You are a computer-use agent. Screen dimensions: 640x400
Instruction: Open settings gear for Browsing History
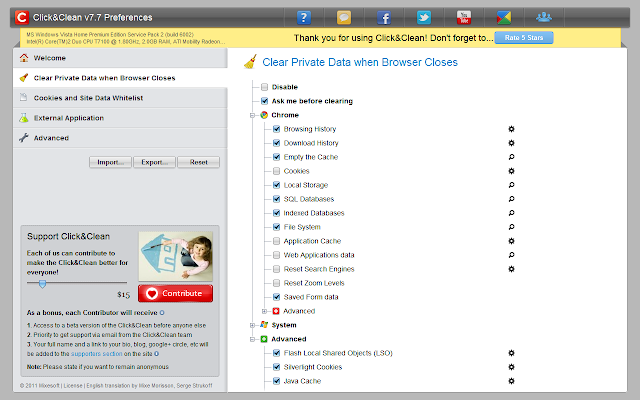pos(511,129)
